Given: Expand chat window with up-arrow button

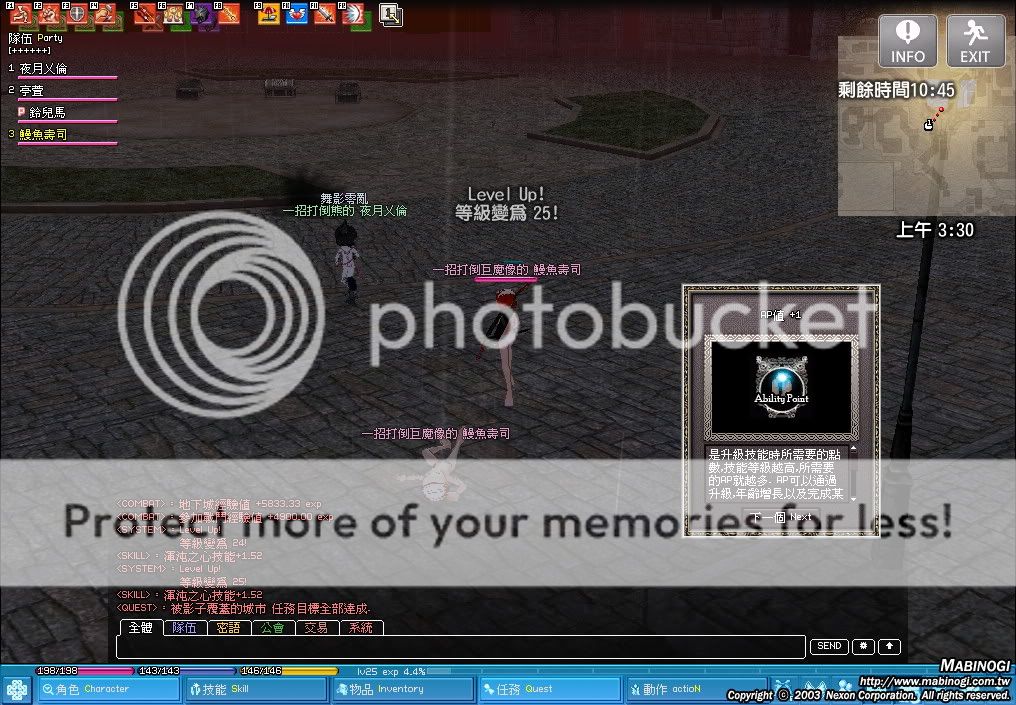Looking at the screenshot, I should [889, 647].
